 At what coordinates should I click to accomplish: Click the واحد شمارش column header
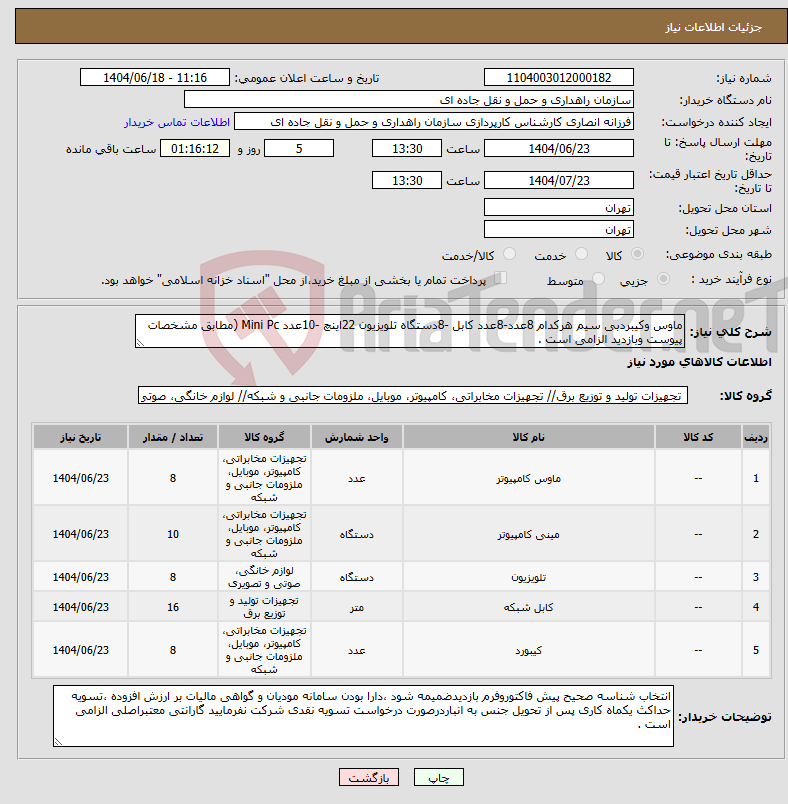click(x=356, y=437)
